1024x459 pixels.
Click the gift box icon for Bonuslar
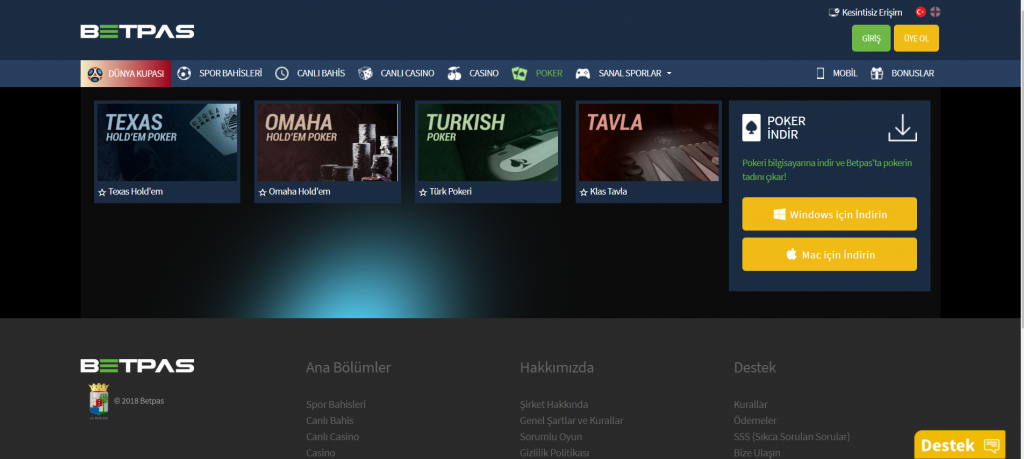click(877, 73)
